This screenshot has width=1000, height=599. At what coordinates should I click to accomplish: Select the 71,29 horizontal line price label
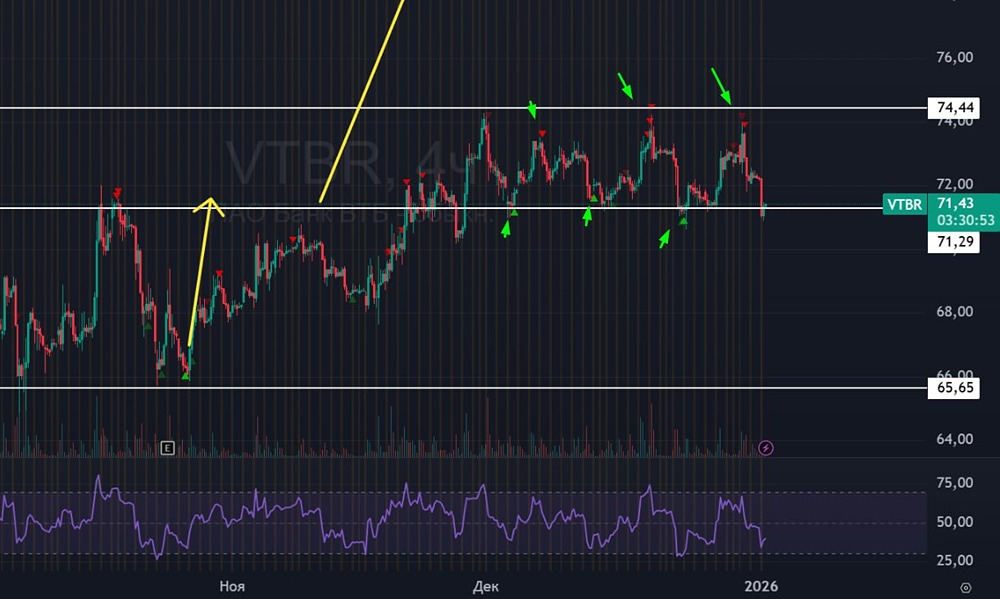[953, 241]
